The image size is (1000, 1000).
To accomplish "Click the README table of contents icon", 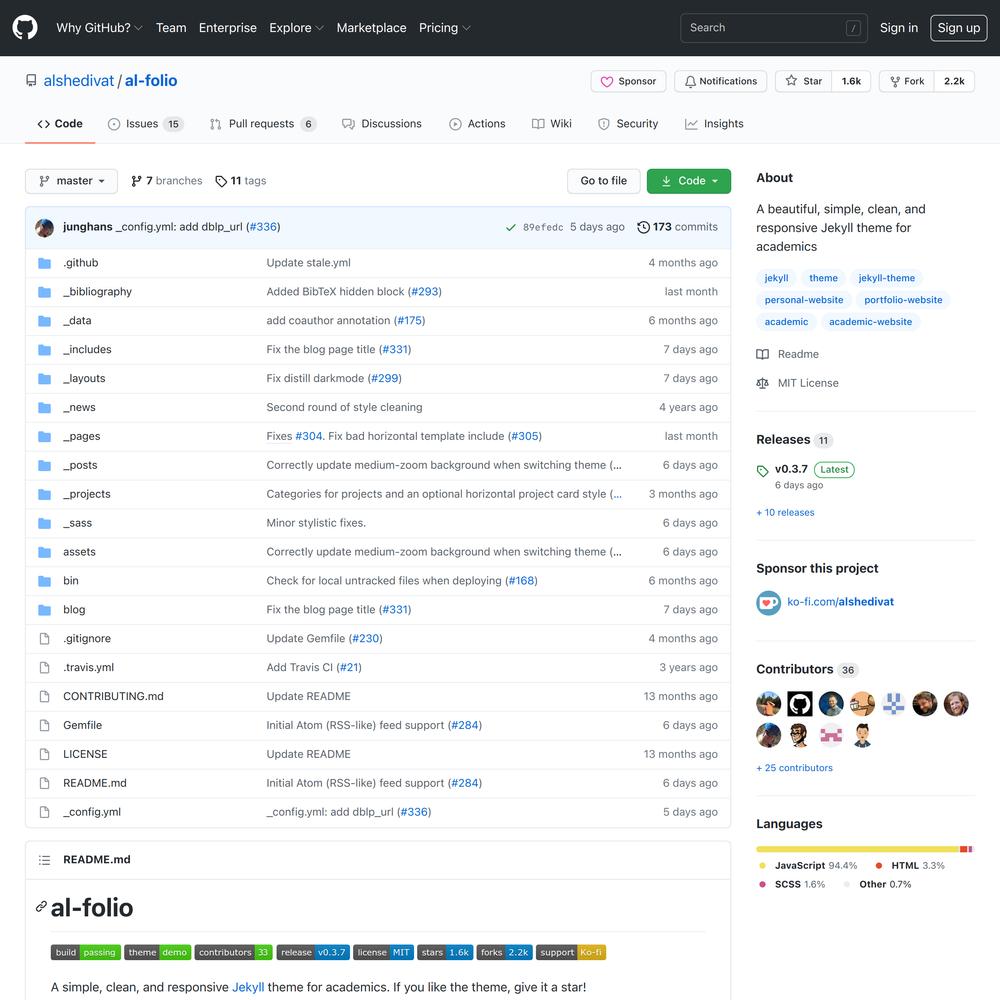I will point(44,860).
